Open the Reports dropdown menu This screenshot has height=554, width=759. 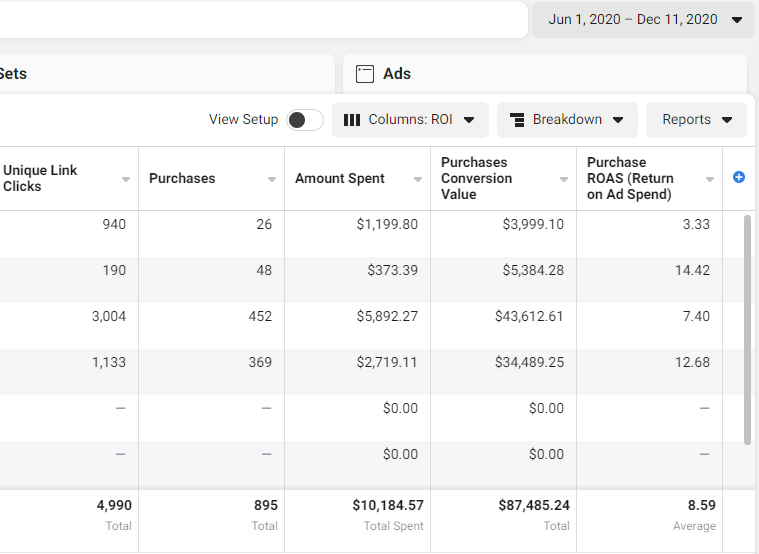pyautogui.click(x=696, y=120)
